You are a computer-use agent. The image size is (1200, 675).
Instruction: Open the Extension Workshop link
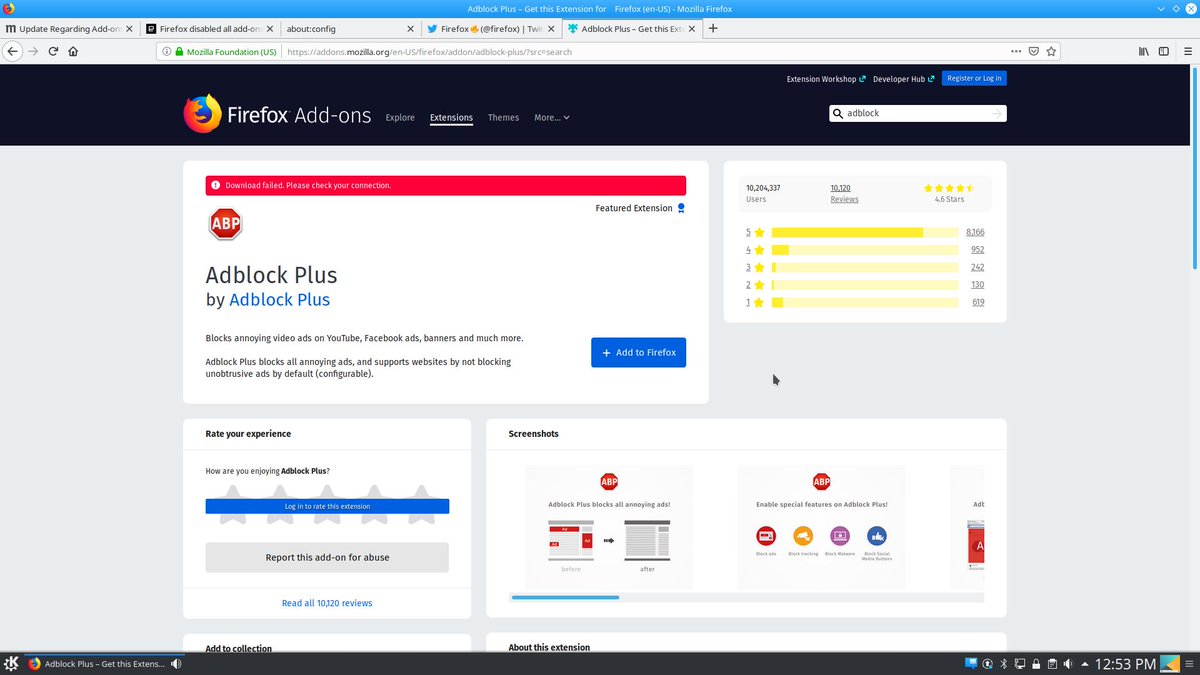(x=826, y=79)
